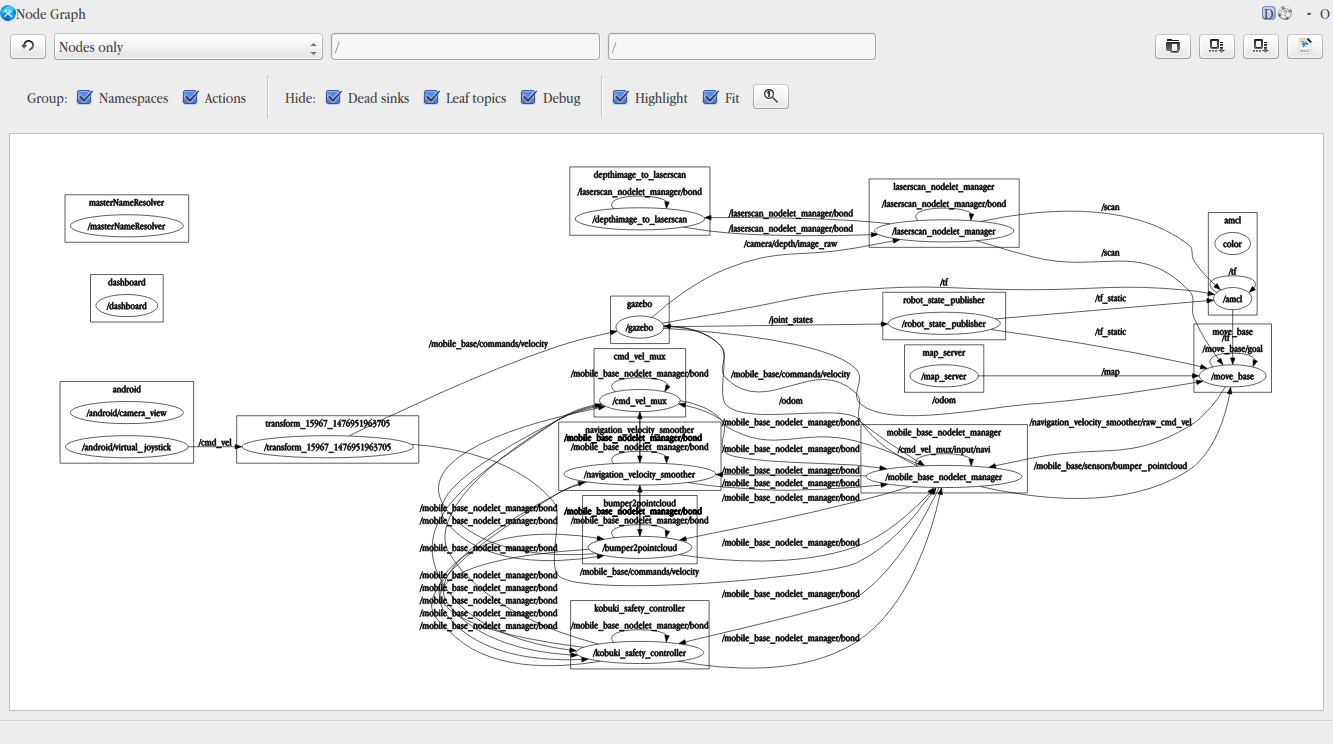Click the /map_server node in the graph

pyautogui.click(x=944, y=378)
